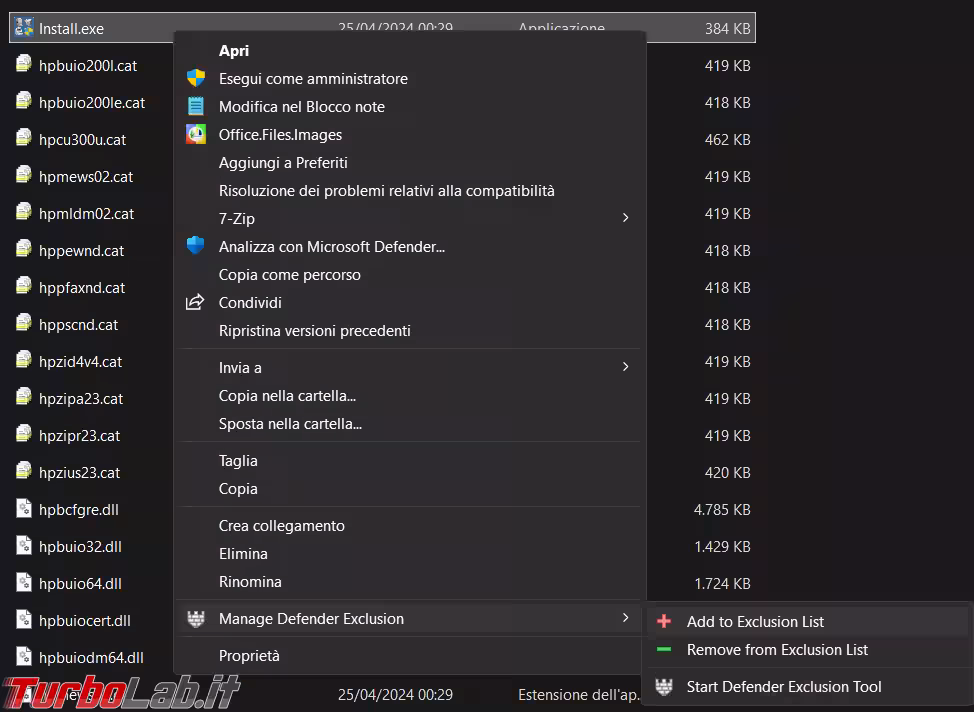Choose Copia come percorso
Image resolution: width=974 pixels, height=712 pixels.
pyautogui.click(x=290, y=274)
